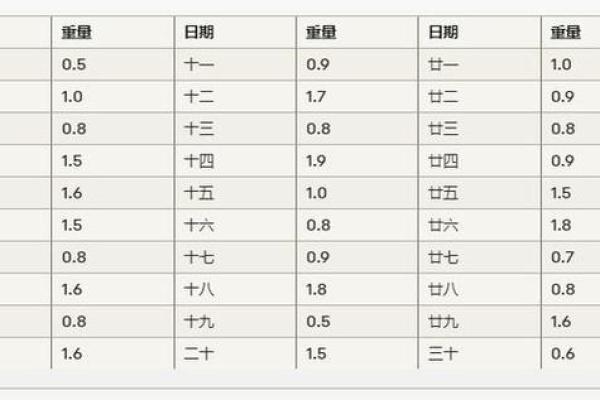Click the 廿一 date cell
Image resolution: width=600 pixels, height=400 pixels.
click(x=443, y=64)
